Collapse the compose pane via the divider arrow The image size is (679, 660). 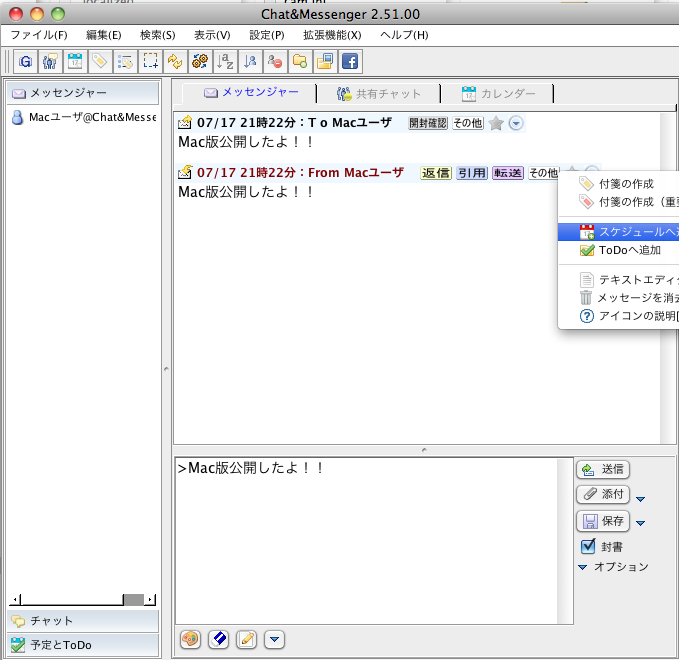point(424,450)
